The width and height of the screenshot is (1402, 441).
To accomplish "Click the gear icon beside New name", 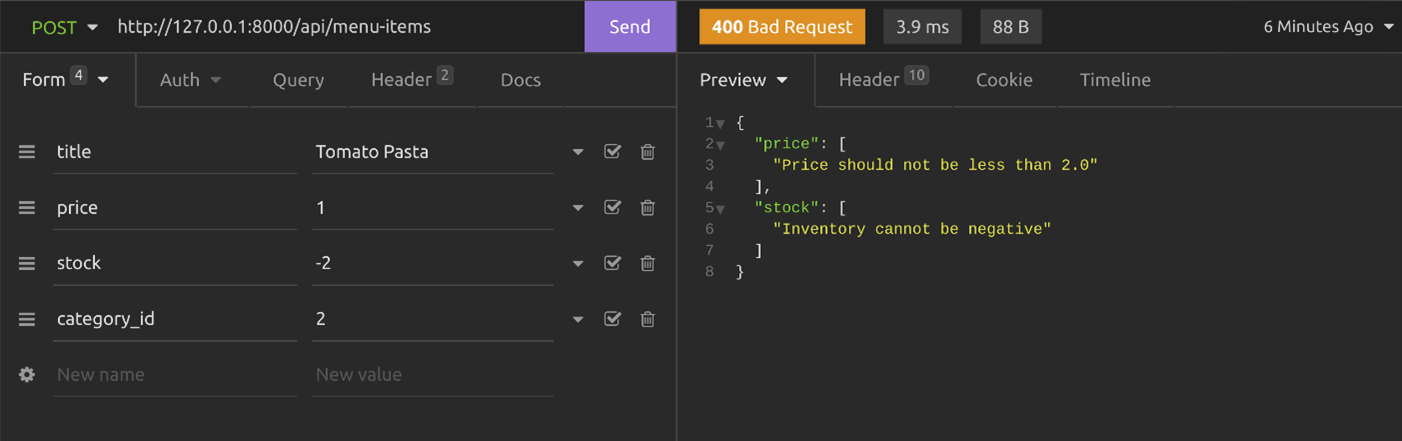I will coord(27,374).
